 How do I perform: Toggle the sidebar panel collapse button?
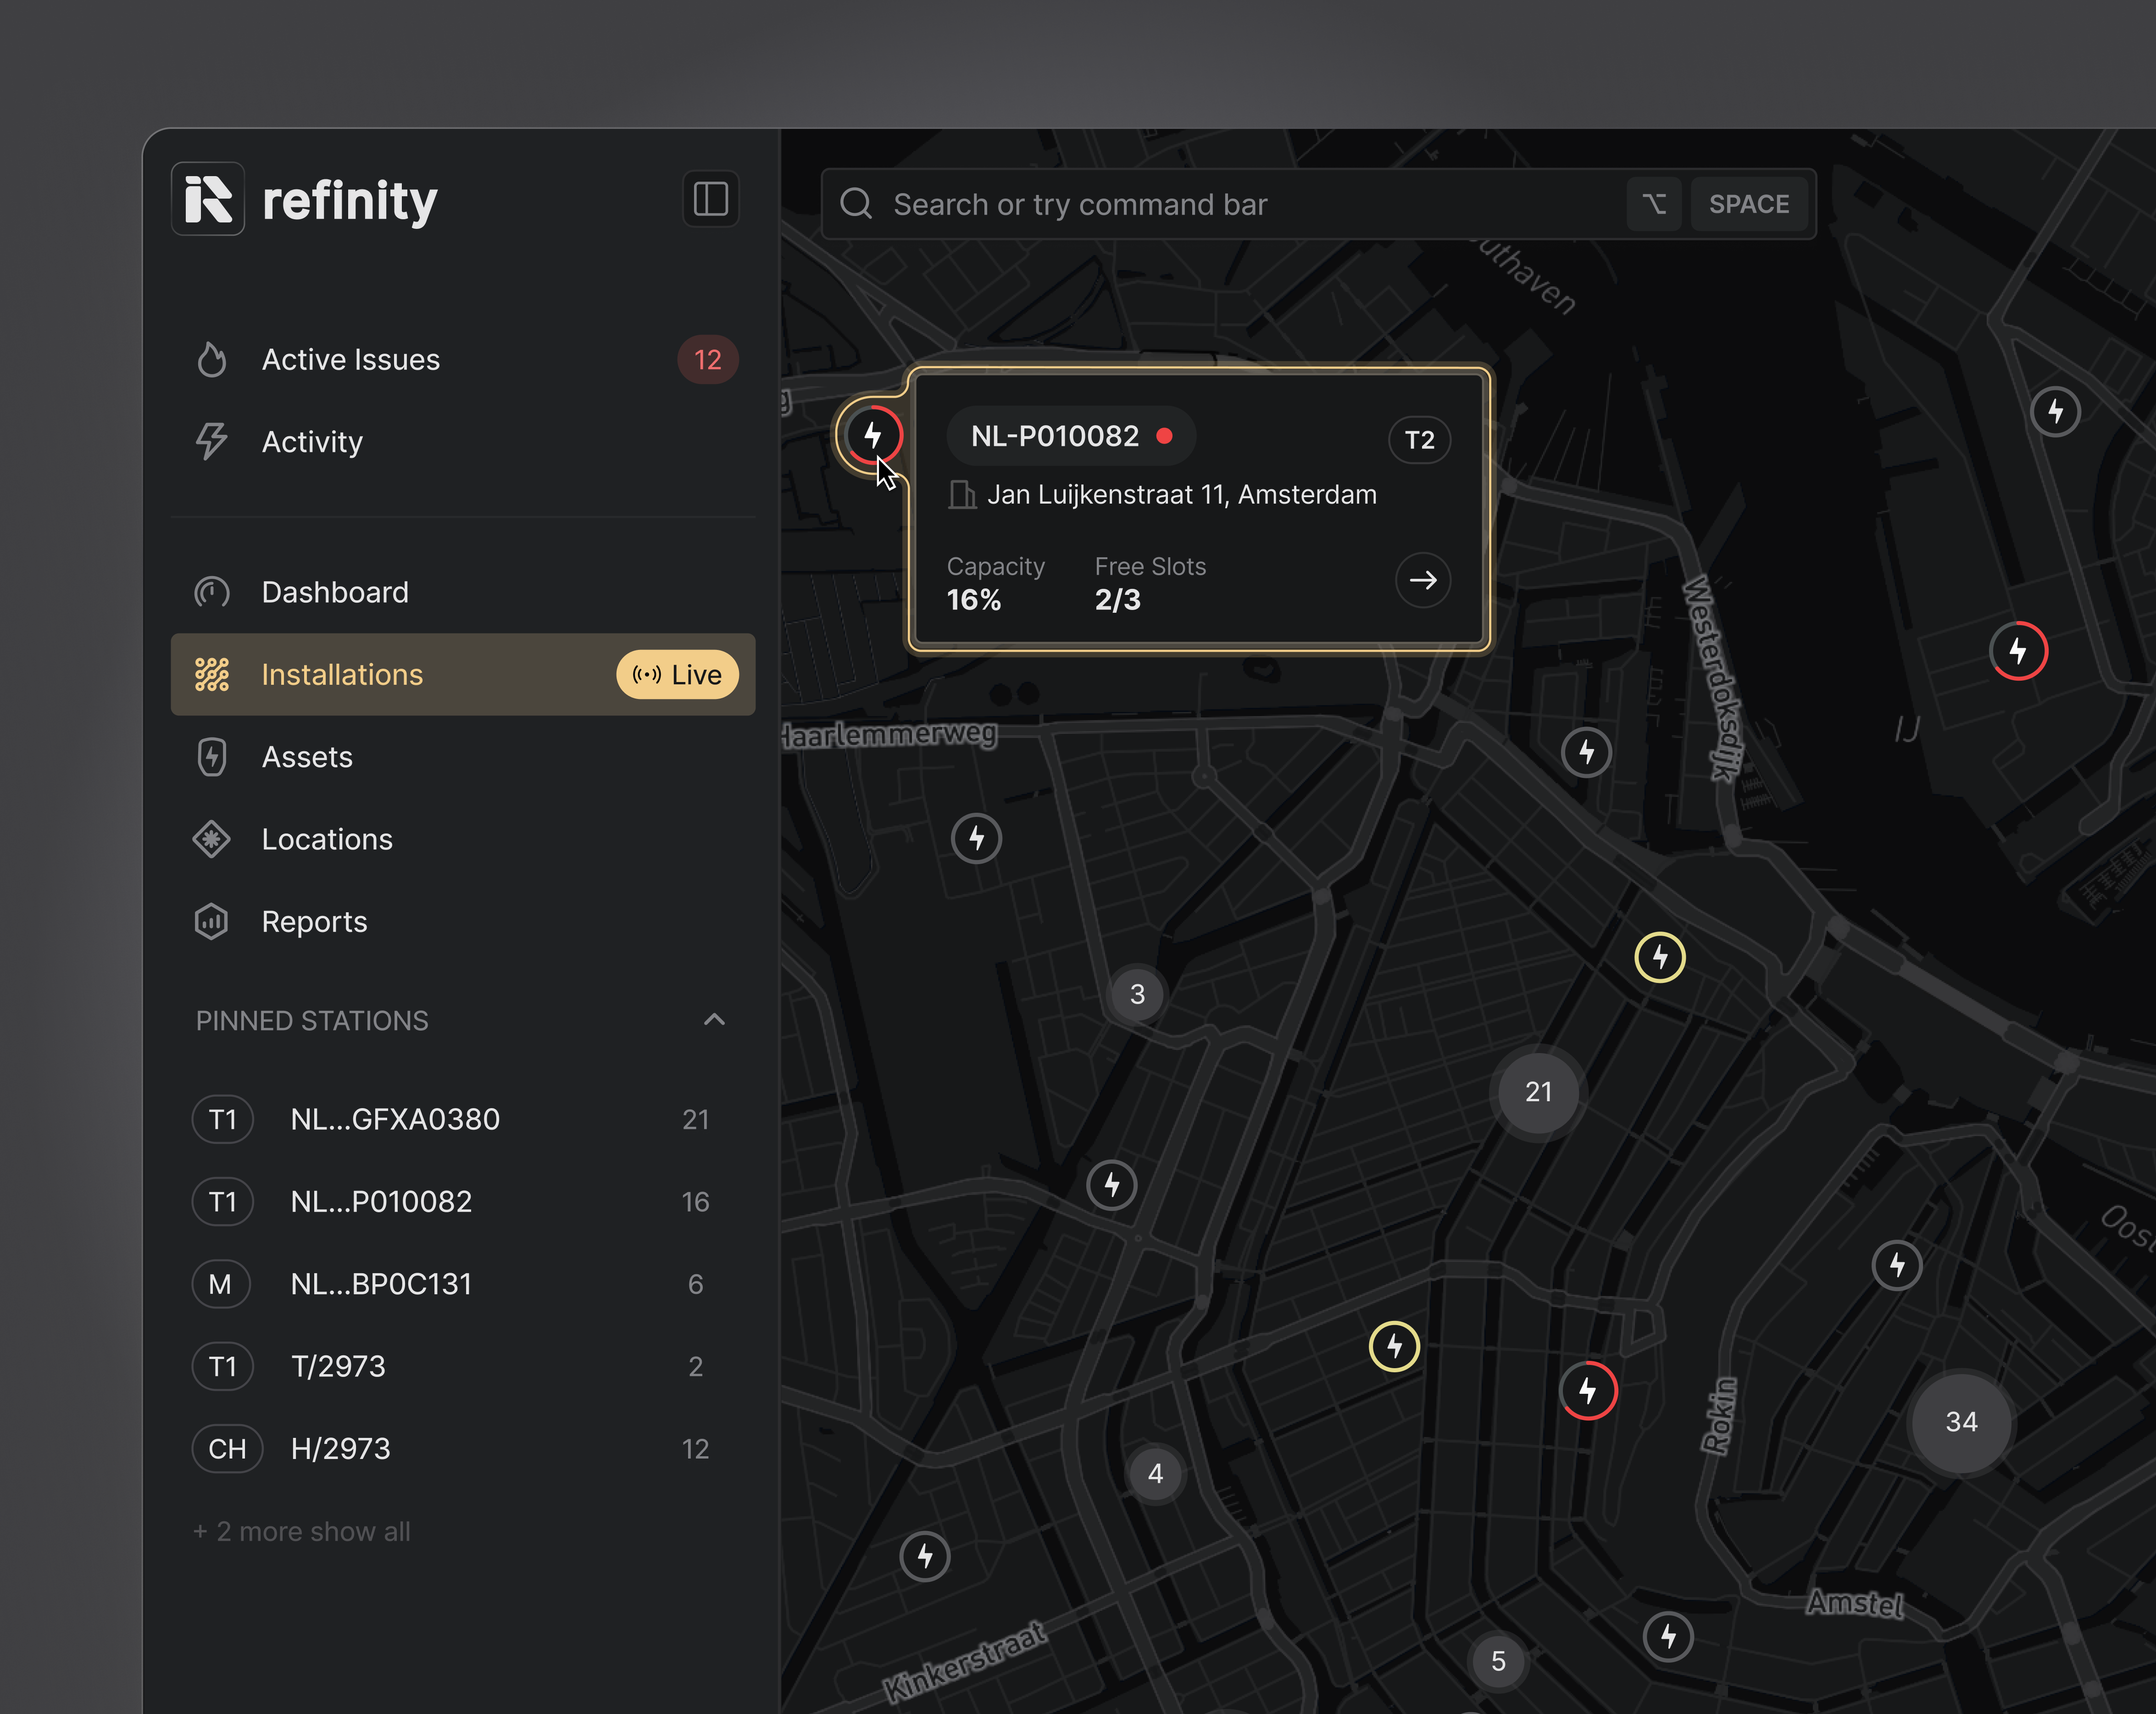(710, 199)
